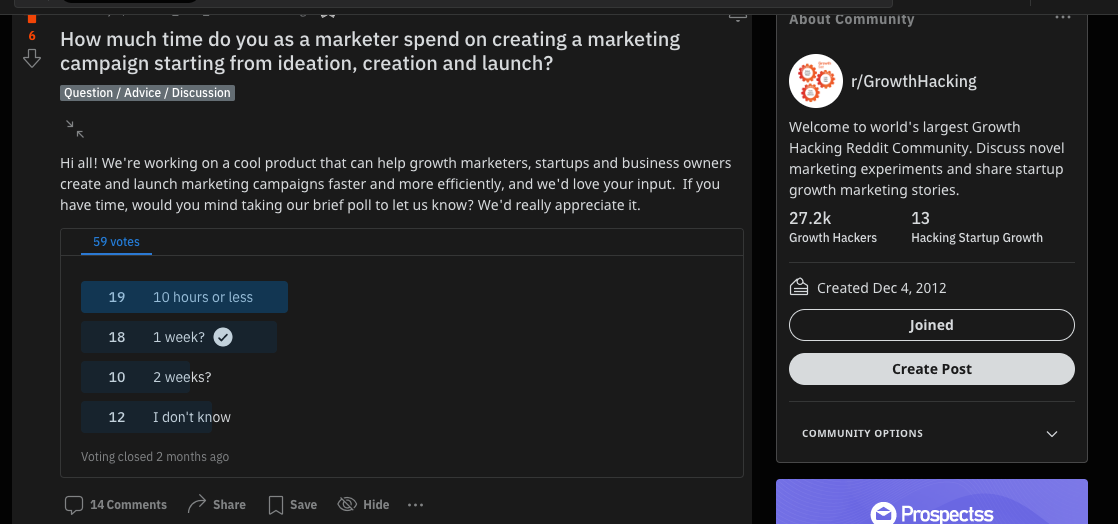Hide this post using the eye icon
The height and width of the screenshot is (524, 1118).
pyautogui.click(x=347, y=504)
